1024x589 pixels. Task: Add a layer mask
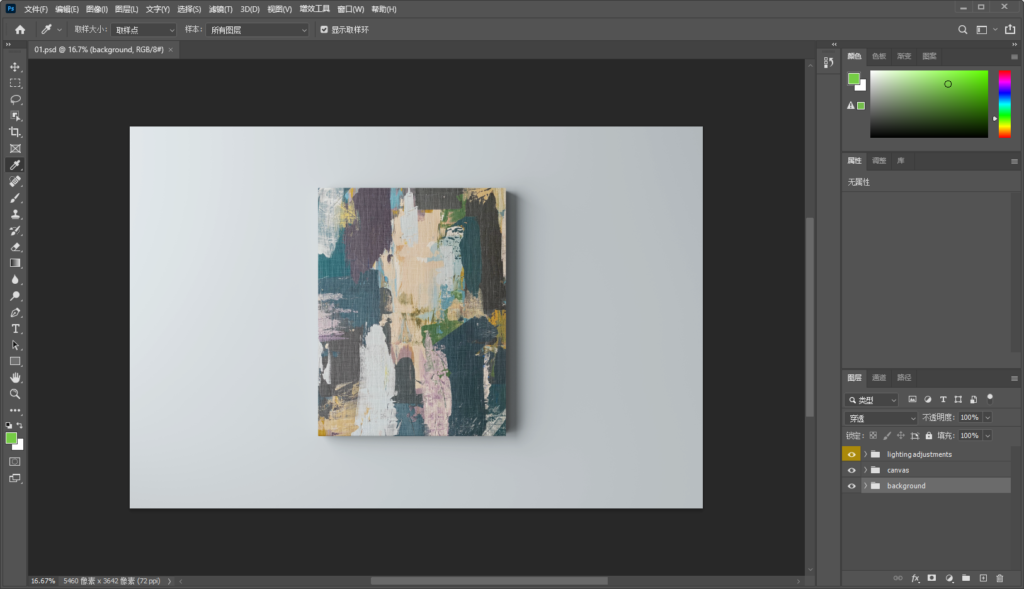(x=932, y=578)
